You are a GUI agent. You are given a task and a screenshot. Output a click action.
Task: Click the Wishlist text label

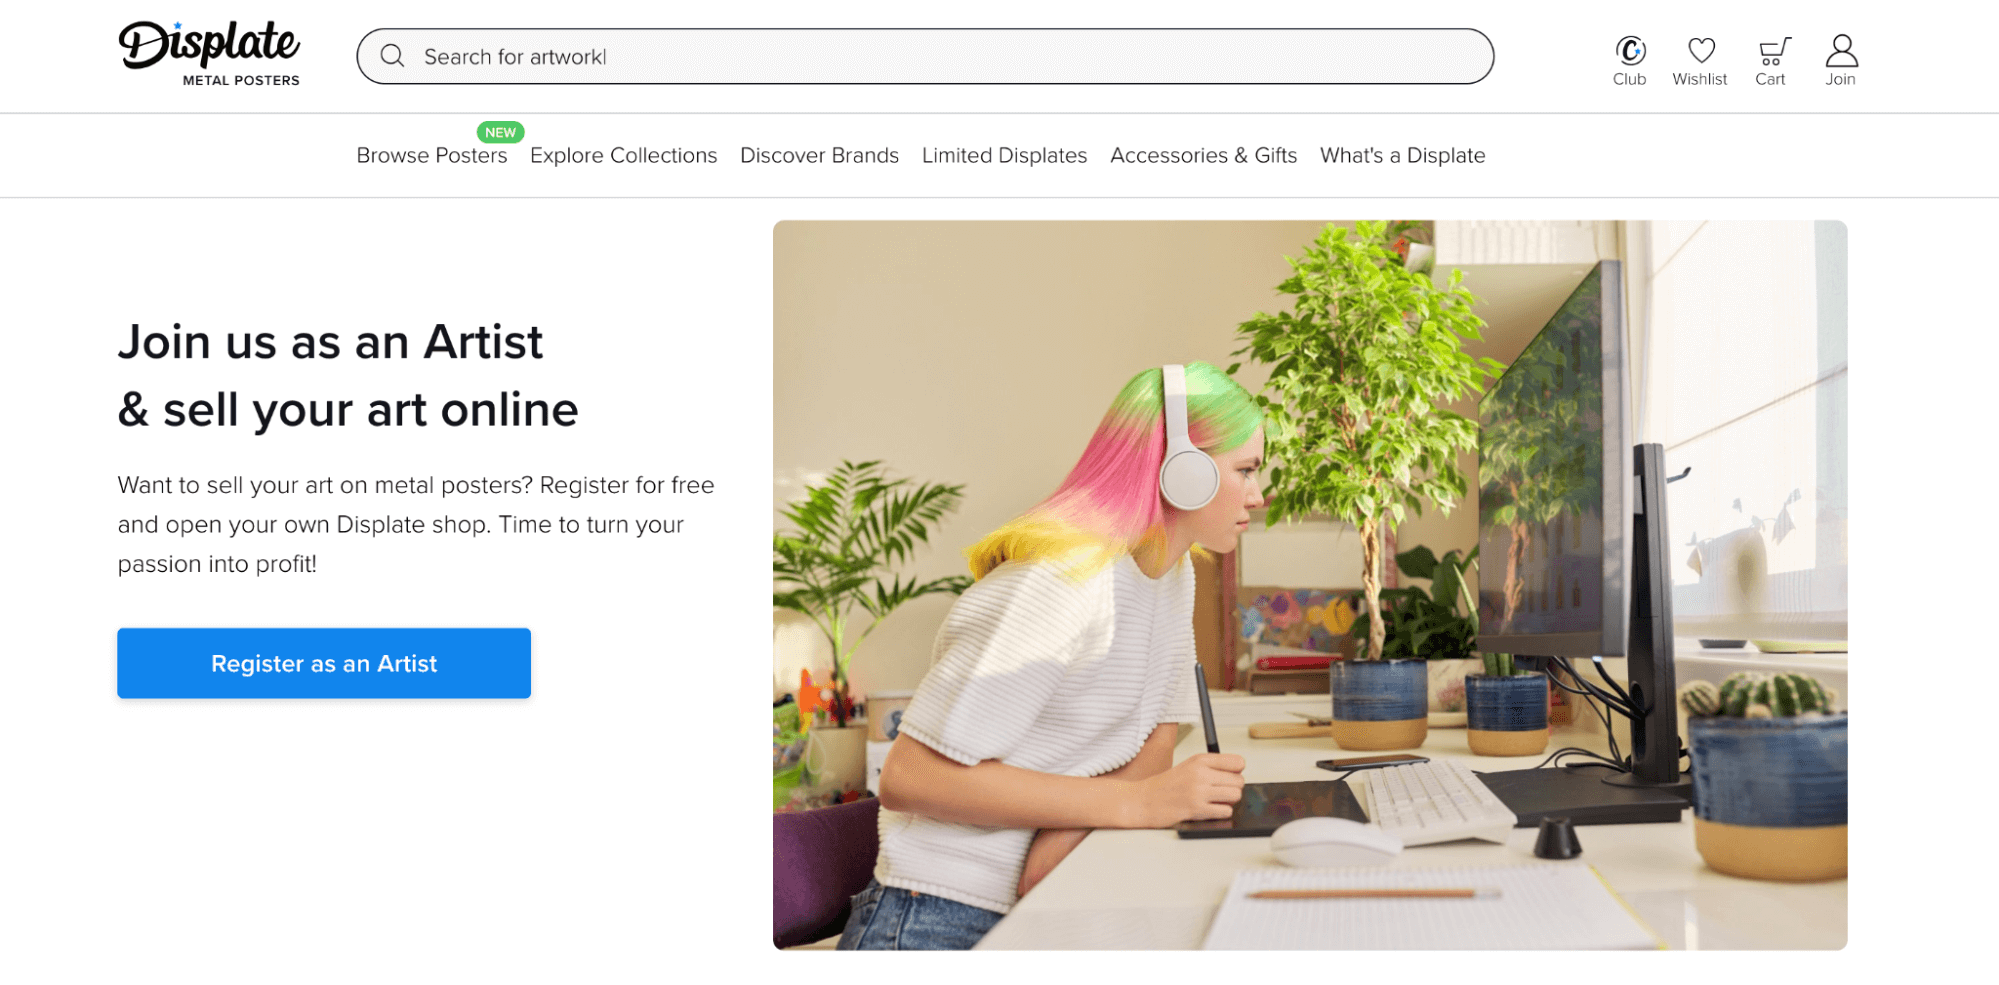[1699, 79]
